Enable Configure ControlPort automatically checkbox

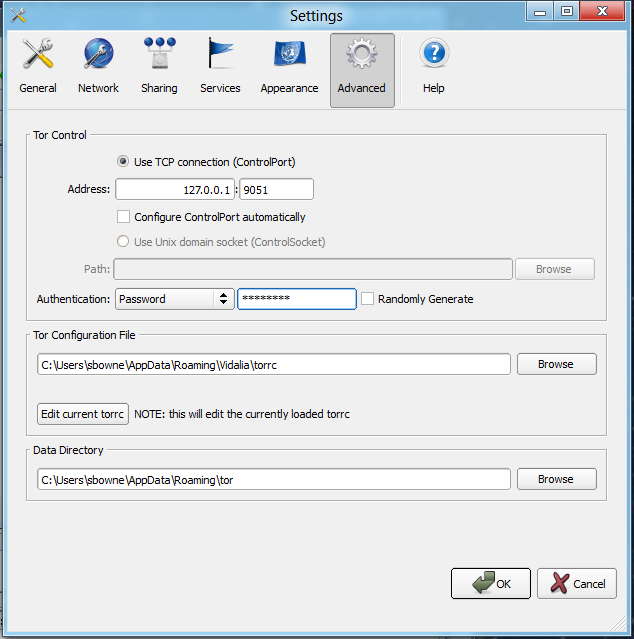(123, 216)
